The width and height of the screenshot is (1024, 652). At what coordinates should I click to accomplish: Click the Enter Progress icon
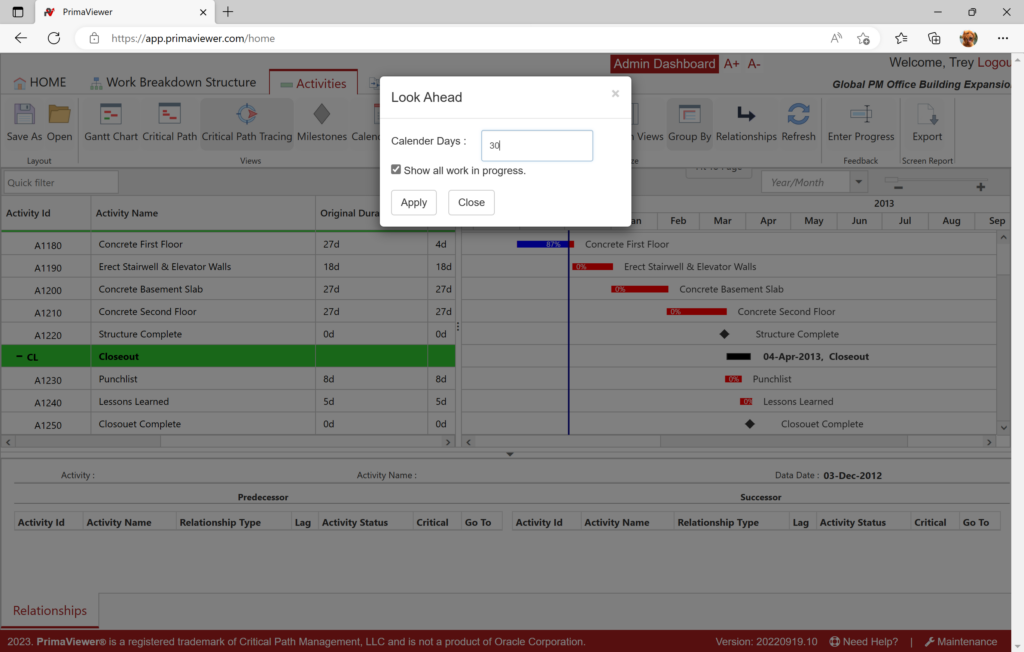860,115
